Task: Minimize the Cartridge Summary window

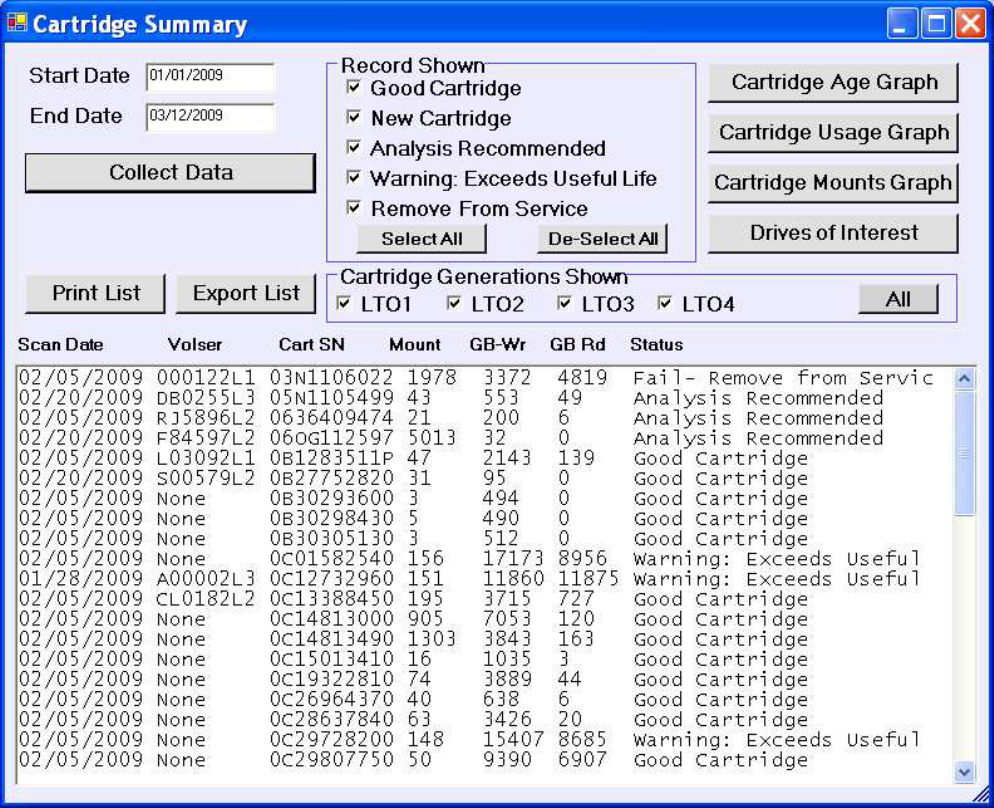Action: [901, 24]
